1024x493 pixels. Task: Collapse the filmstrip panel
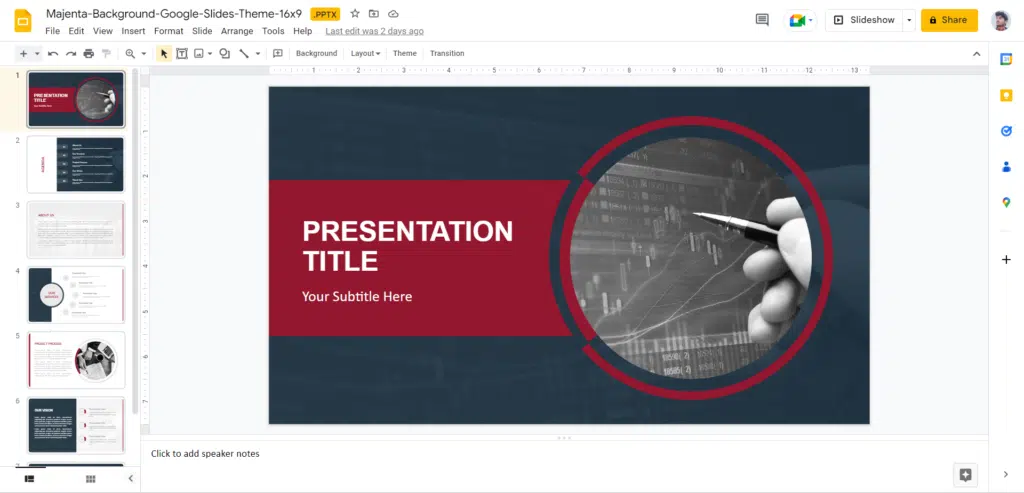[130, 479]
